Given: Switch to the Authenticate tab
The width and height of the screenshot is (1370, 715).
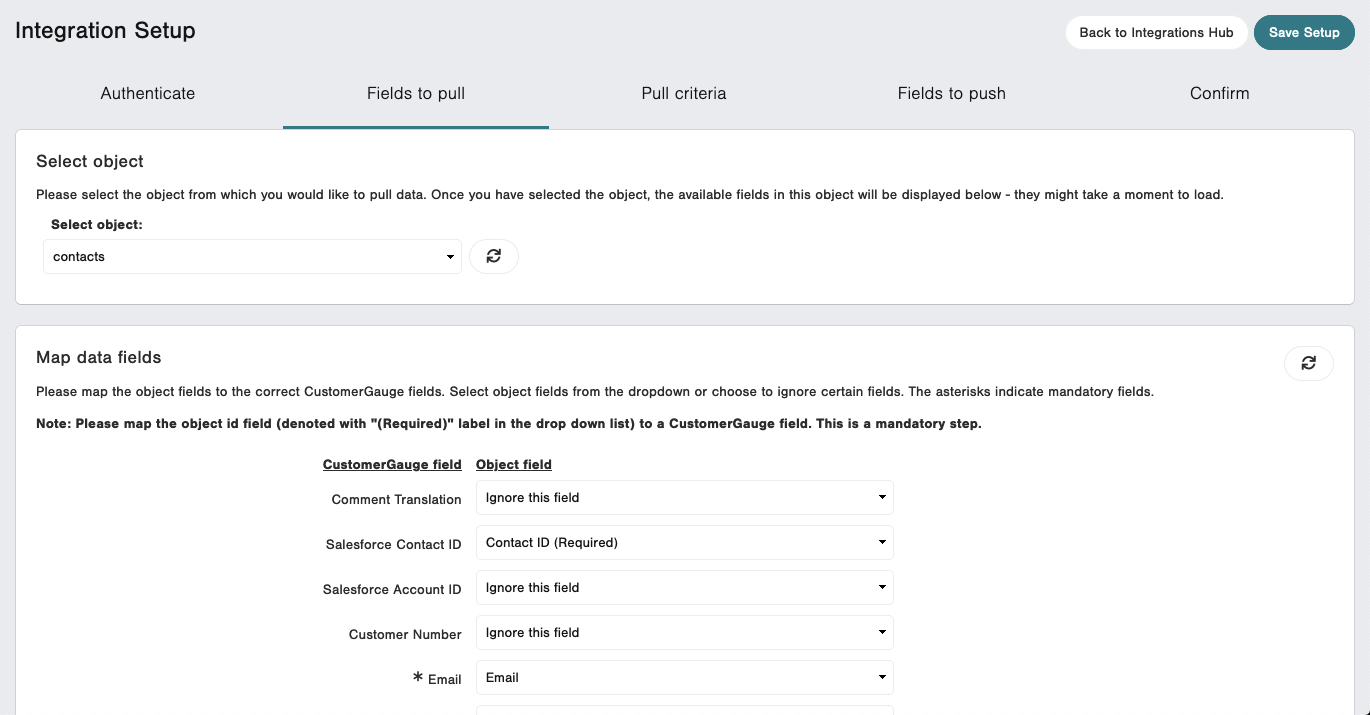Looking at the screenshot, I should coord(148,94).
